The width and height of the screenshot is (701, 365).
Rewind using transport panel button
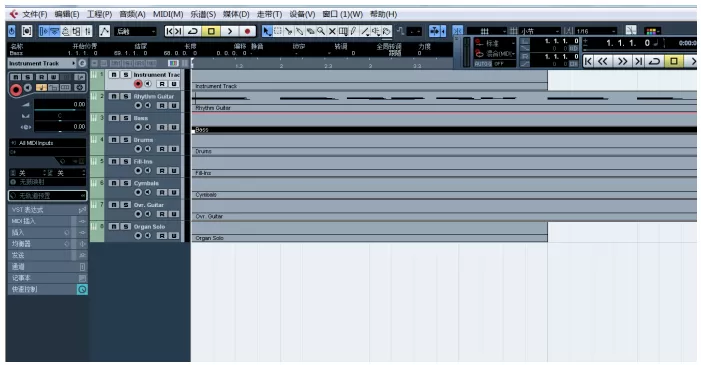603,61
